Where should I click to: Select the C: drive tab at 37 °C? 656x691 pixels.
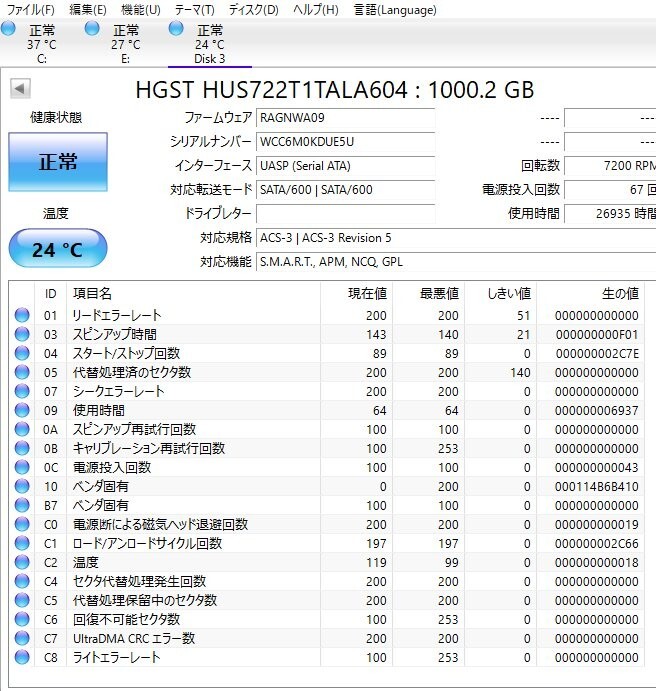(42, 44)
